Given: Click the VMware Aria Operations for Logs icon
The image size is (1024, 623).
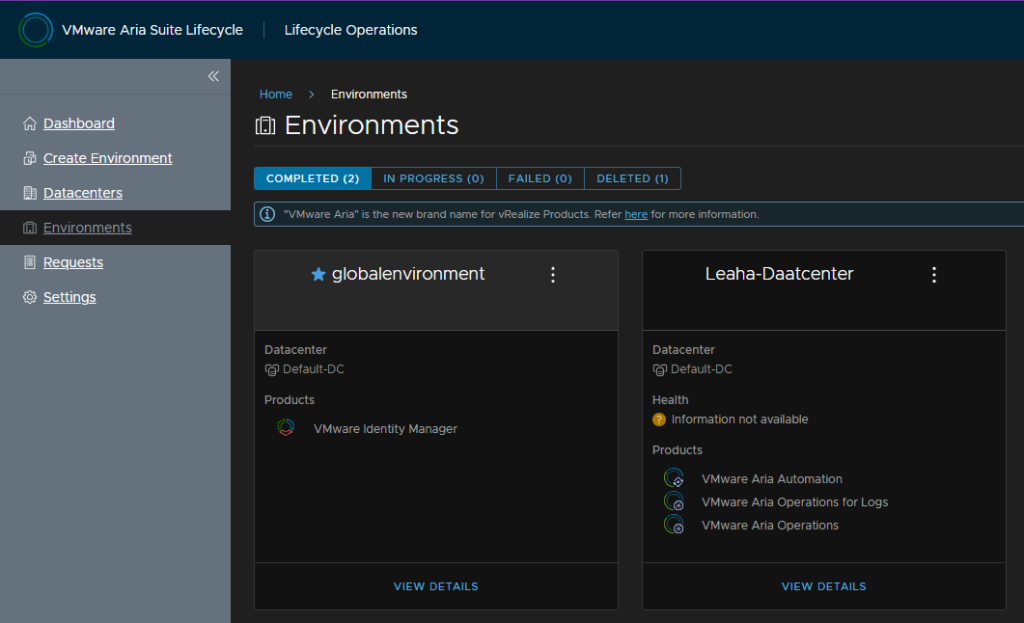Looking at the screenshot, I should 674,502.
